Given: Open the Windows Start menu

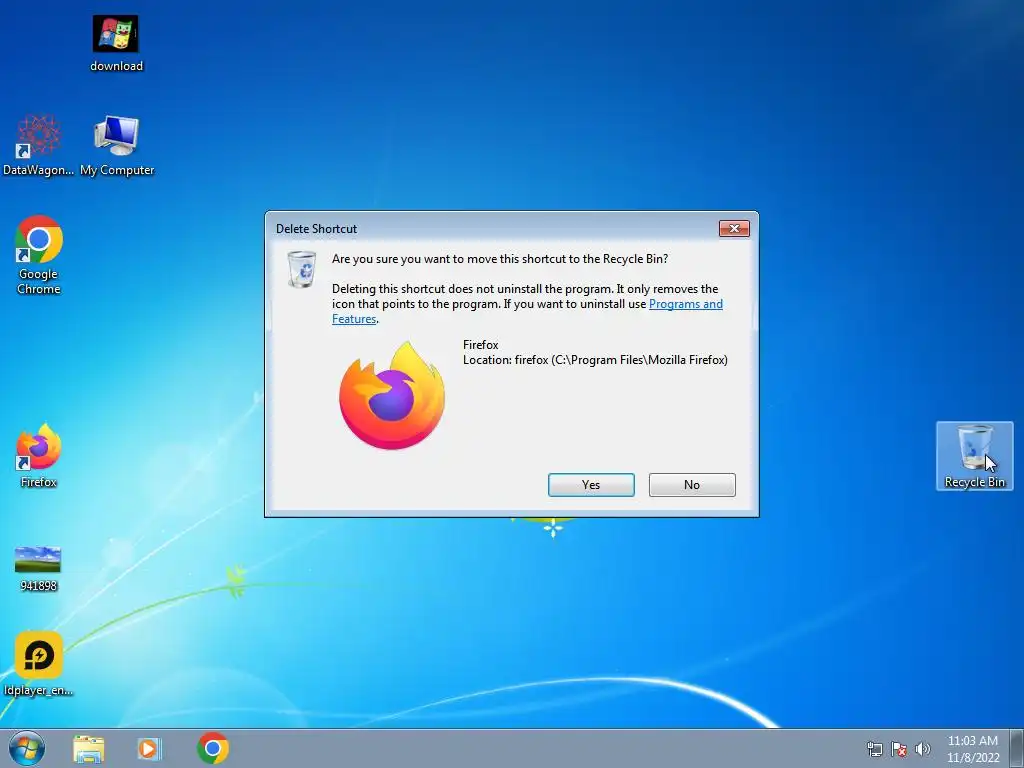Looking at the screenshot, I should click(27, 748).
